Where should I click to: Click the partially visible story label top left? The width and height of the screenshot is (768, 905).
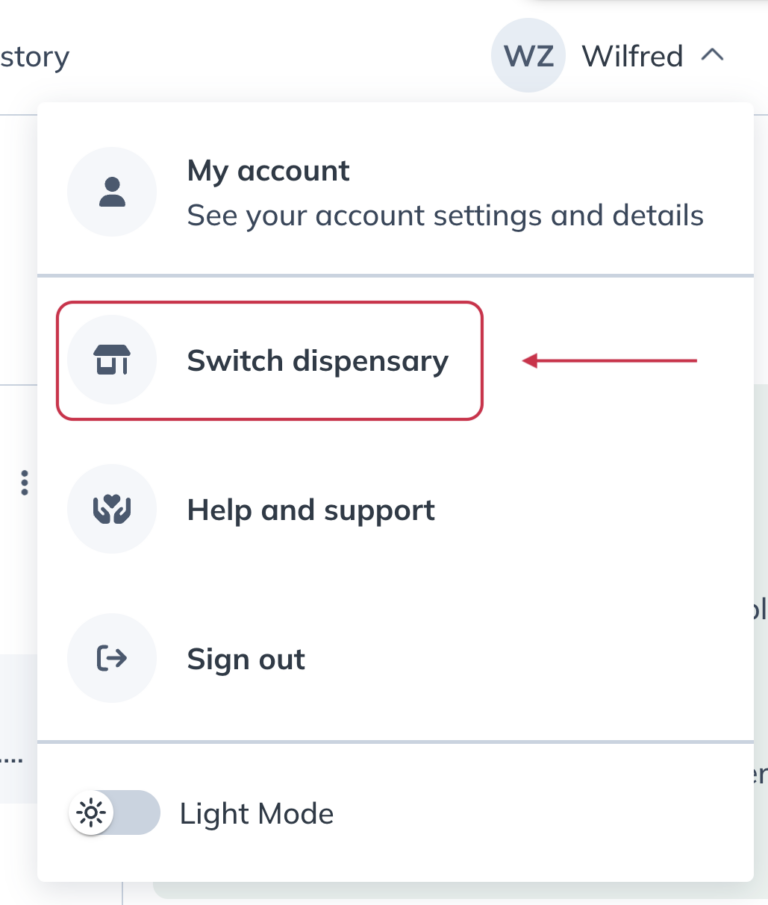coord(34,56)
